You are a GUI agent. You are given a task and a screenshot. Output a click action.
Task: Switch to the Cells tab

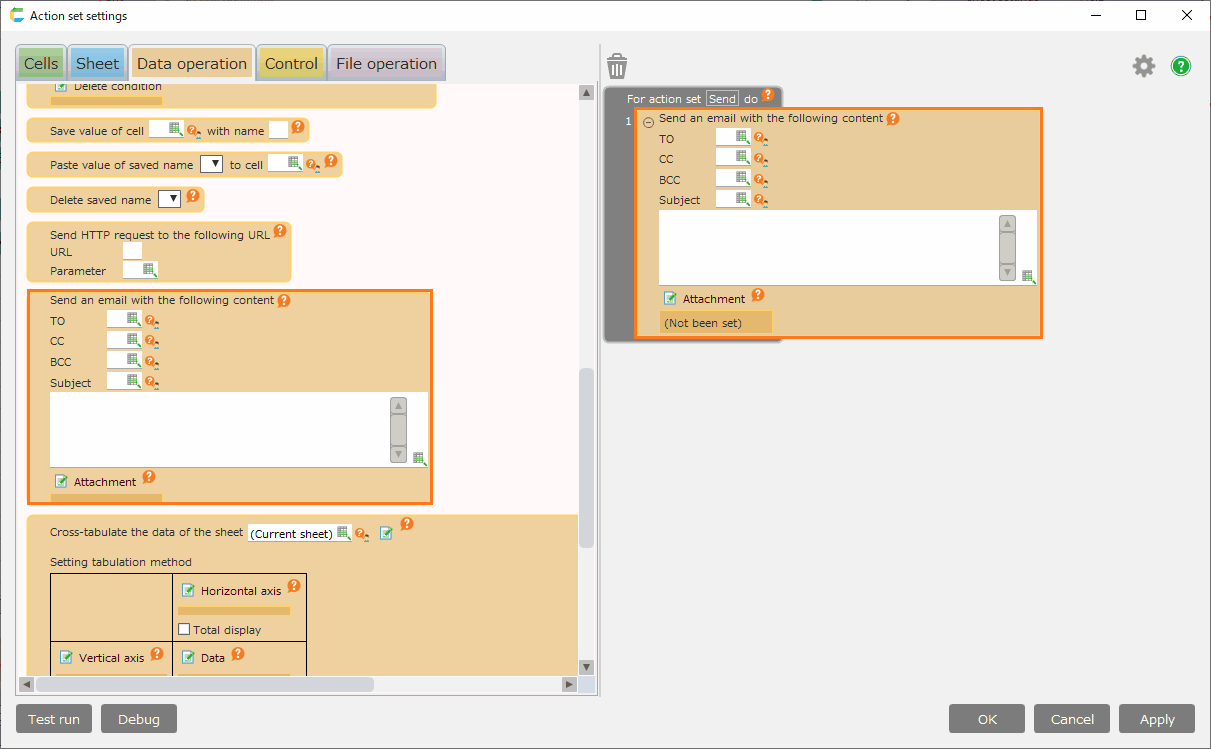[x=41, y=64]
